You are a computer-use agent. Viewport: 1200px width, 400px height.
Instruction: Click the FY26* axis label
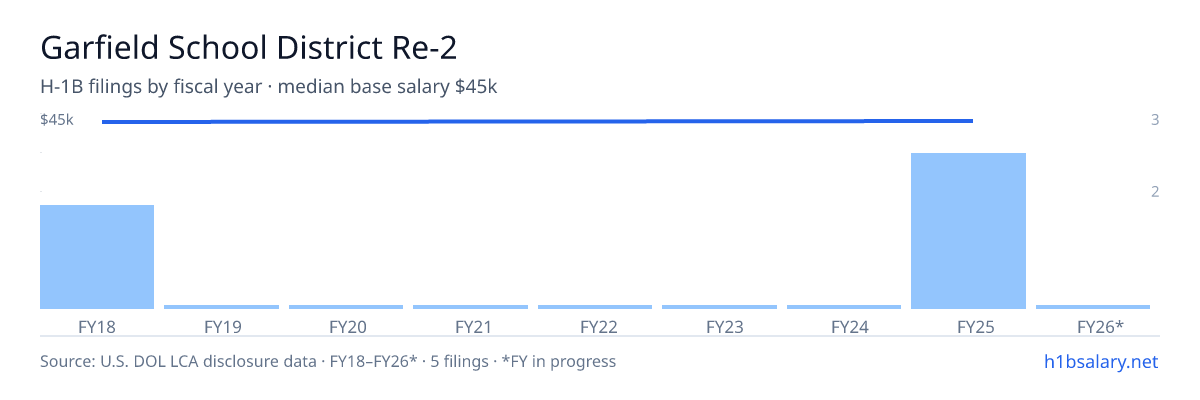(x=1100, y=326)
